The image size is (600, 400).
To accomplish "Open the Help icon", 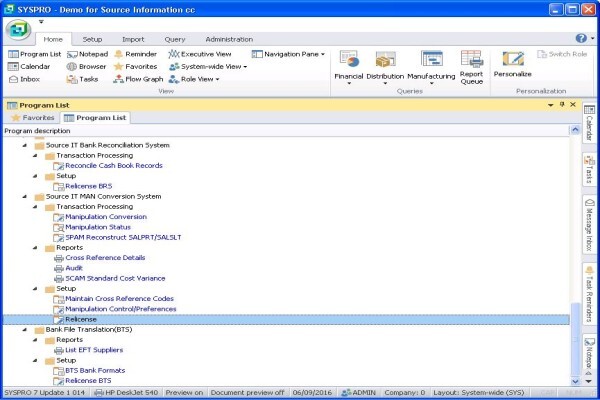I will pos(581,38).
